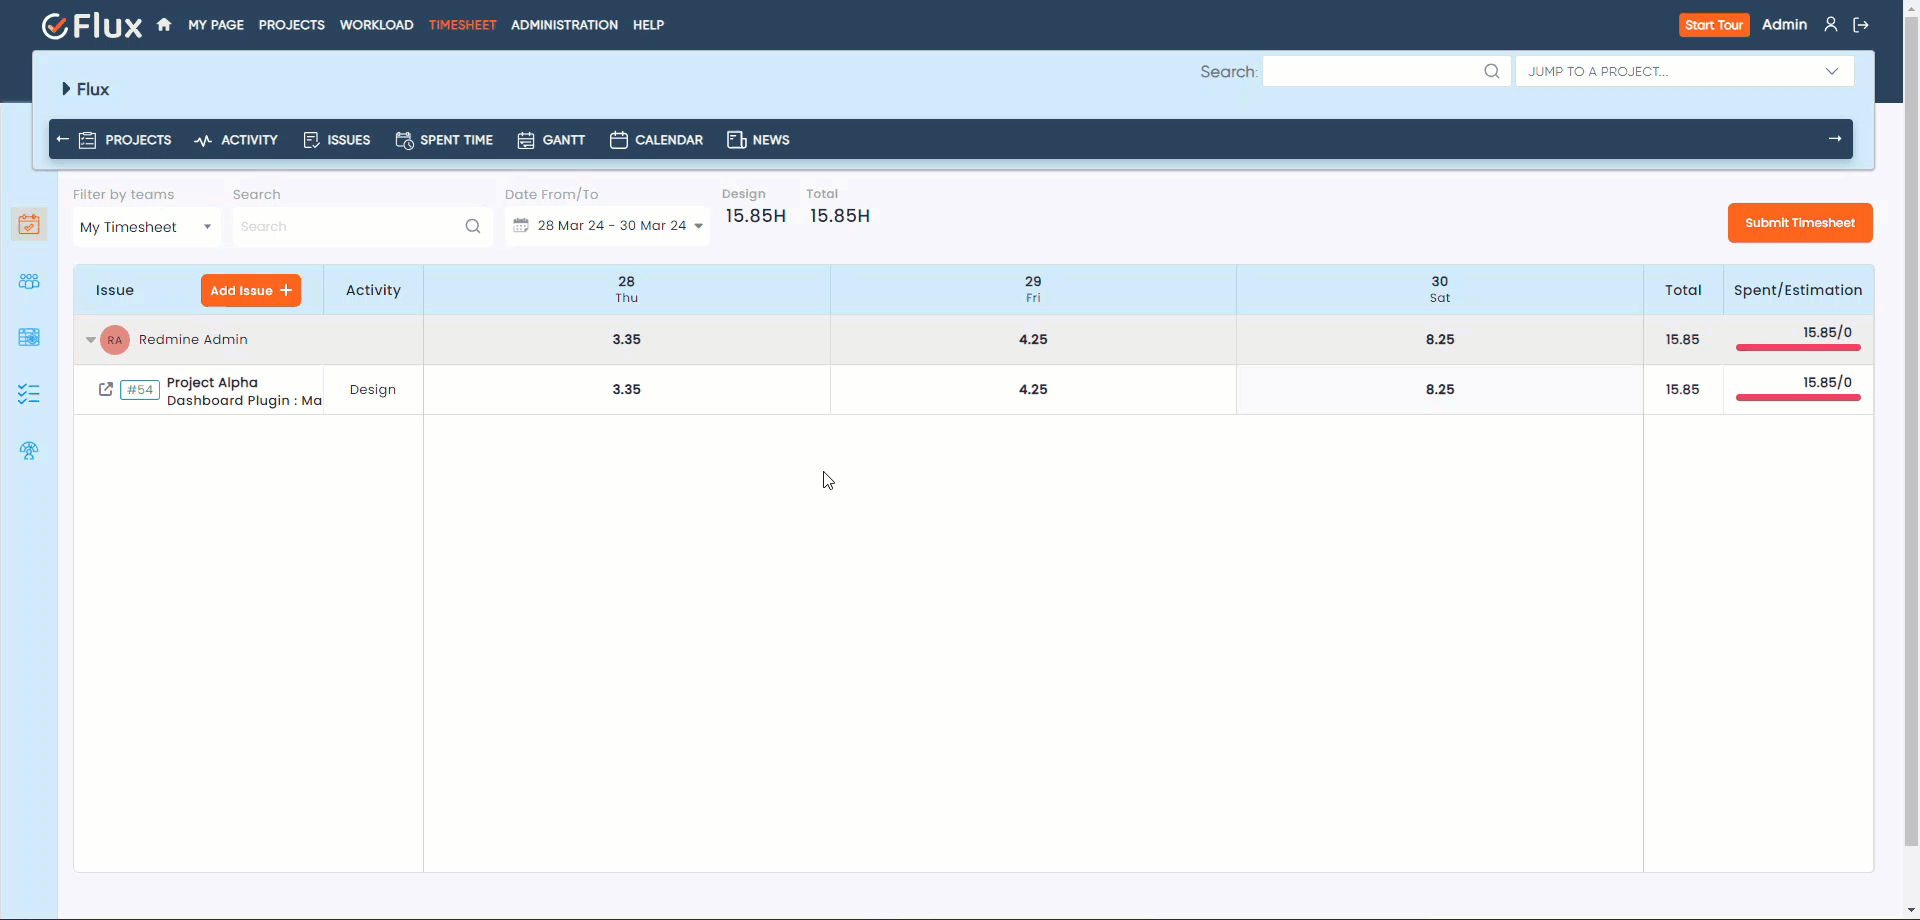Open the teams icon in left sidebar
This screenshot has width=1920, height=920.
29,282
